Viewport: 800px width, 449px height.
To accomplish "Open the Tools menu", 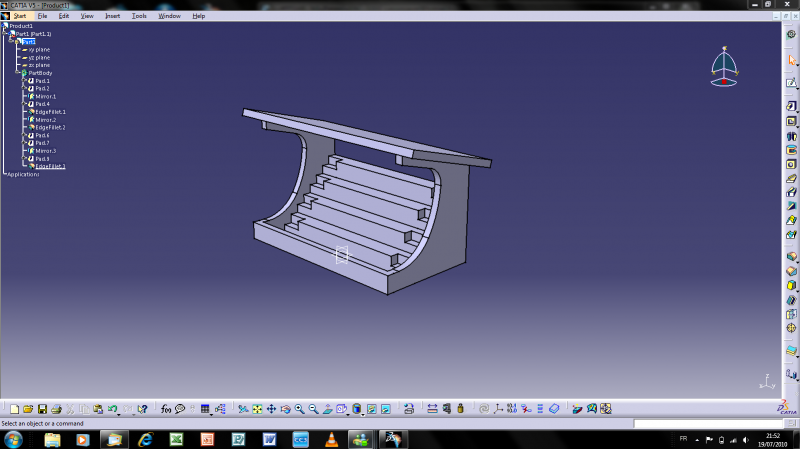I will click(x=139, y=16).
